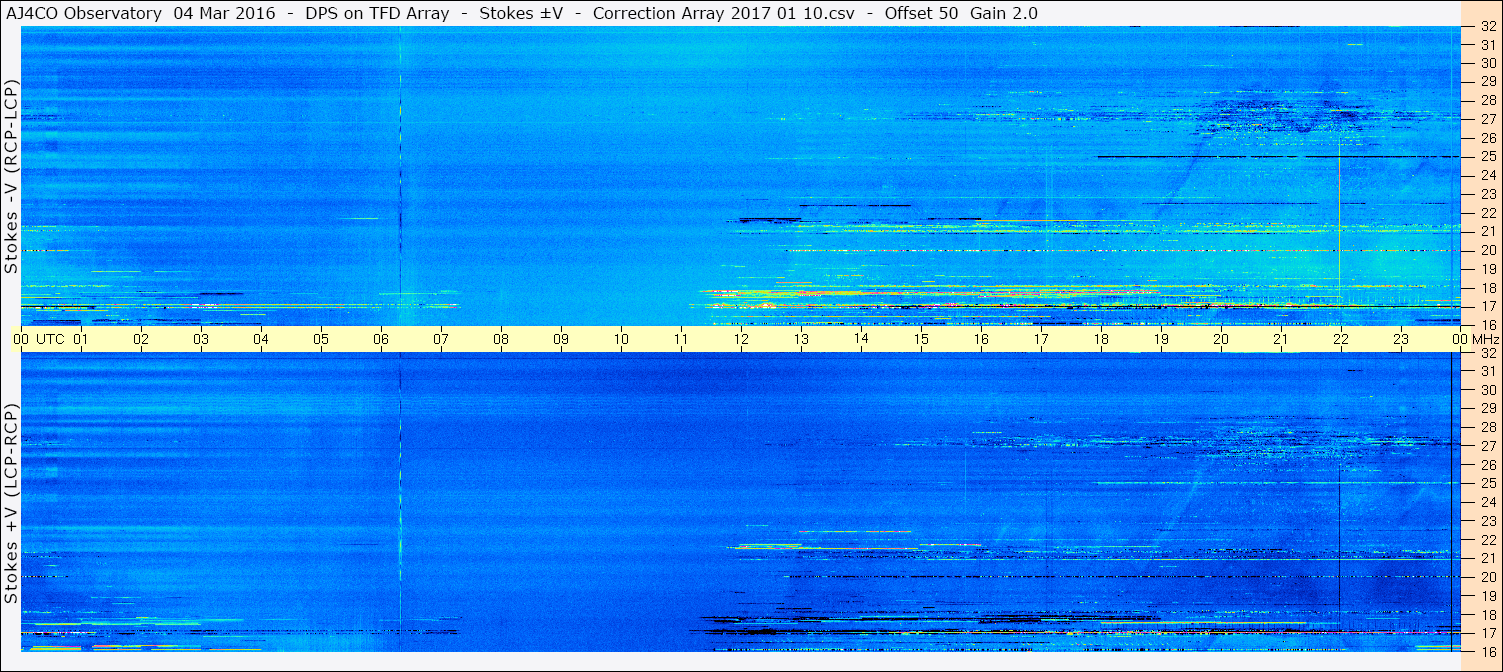Click the 'Stokes +V (LCP-RCP)' axis label
Image resolution: width=1503 pixels, height=672 pixels.
click(11, 504)
